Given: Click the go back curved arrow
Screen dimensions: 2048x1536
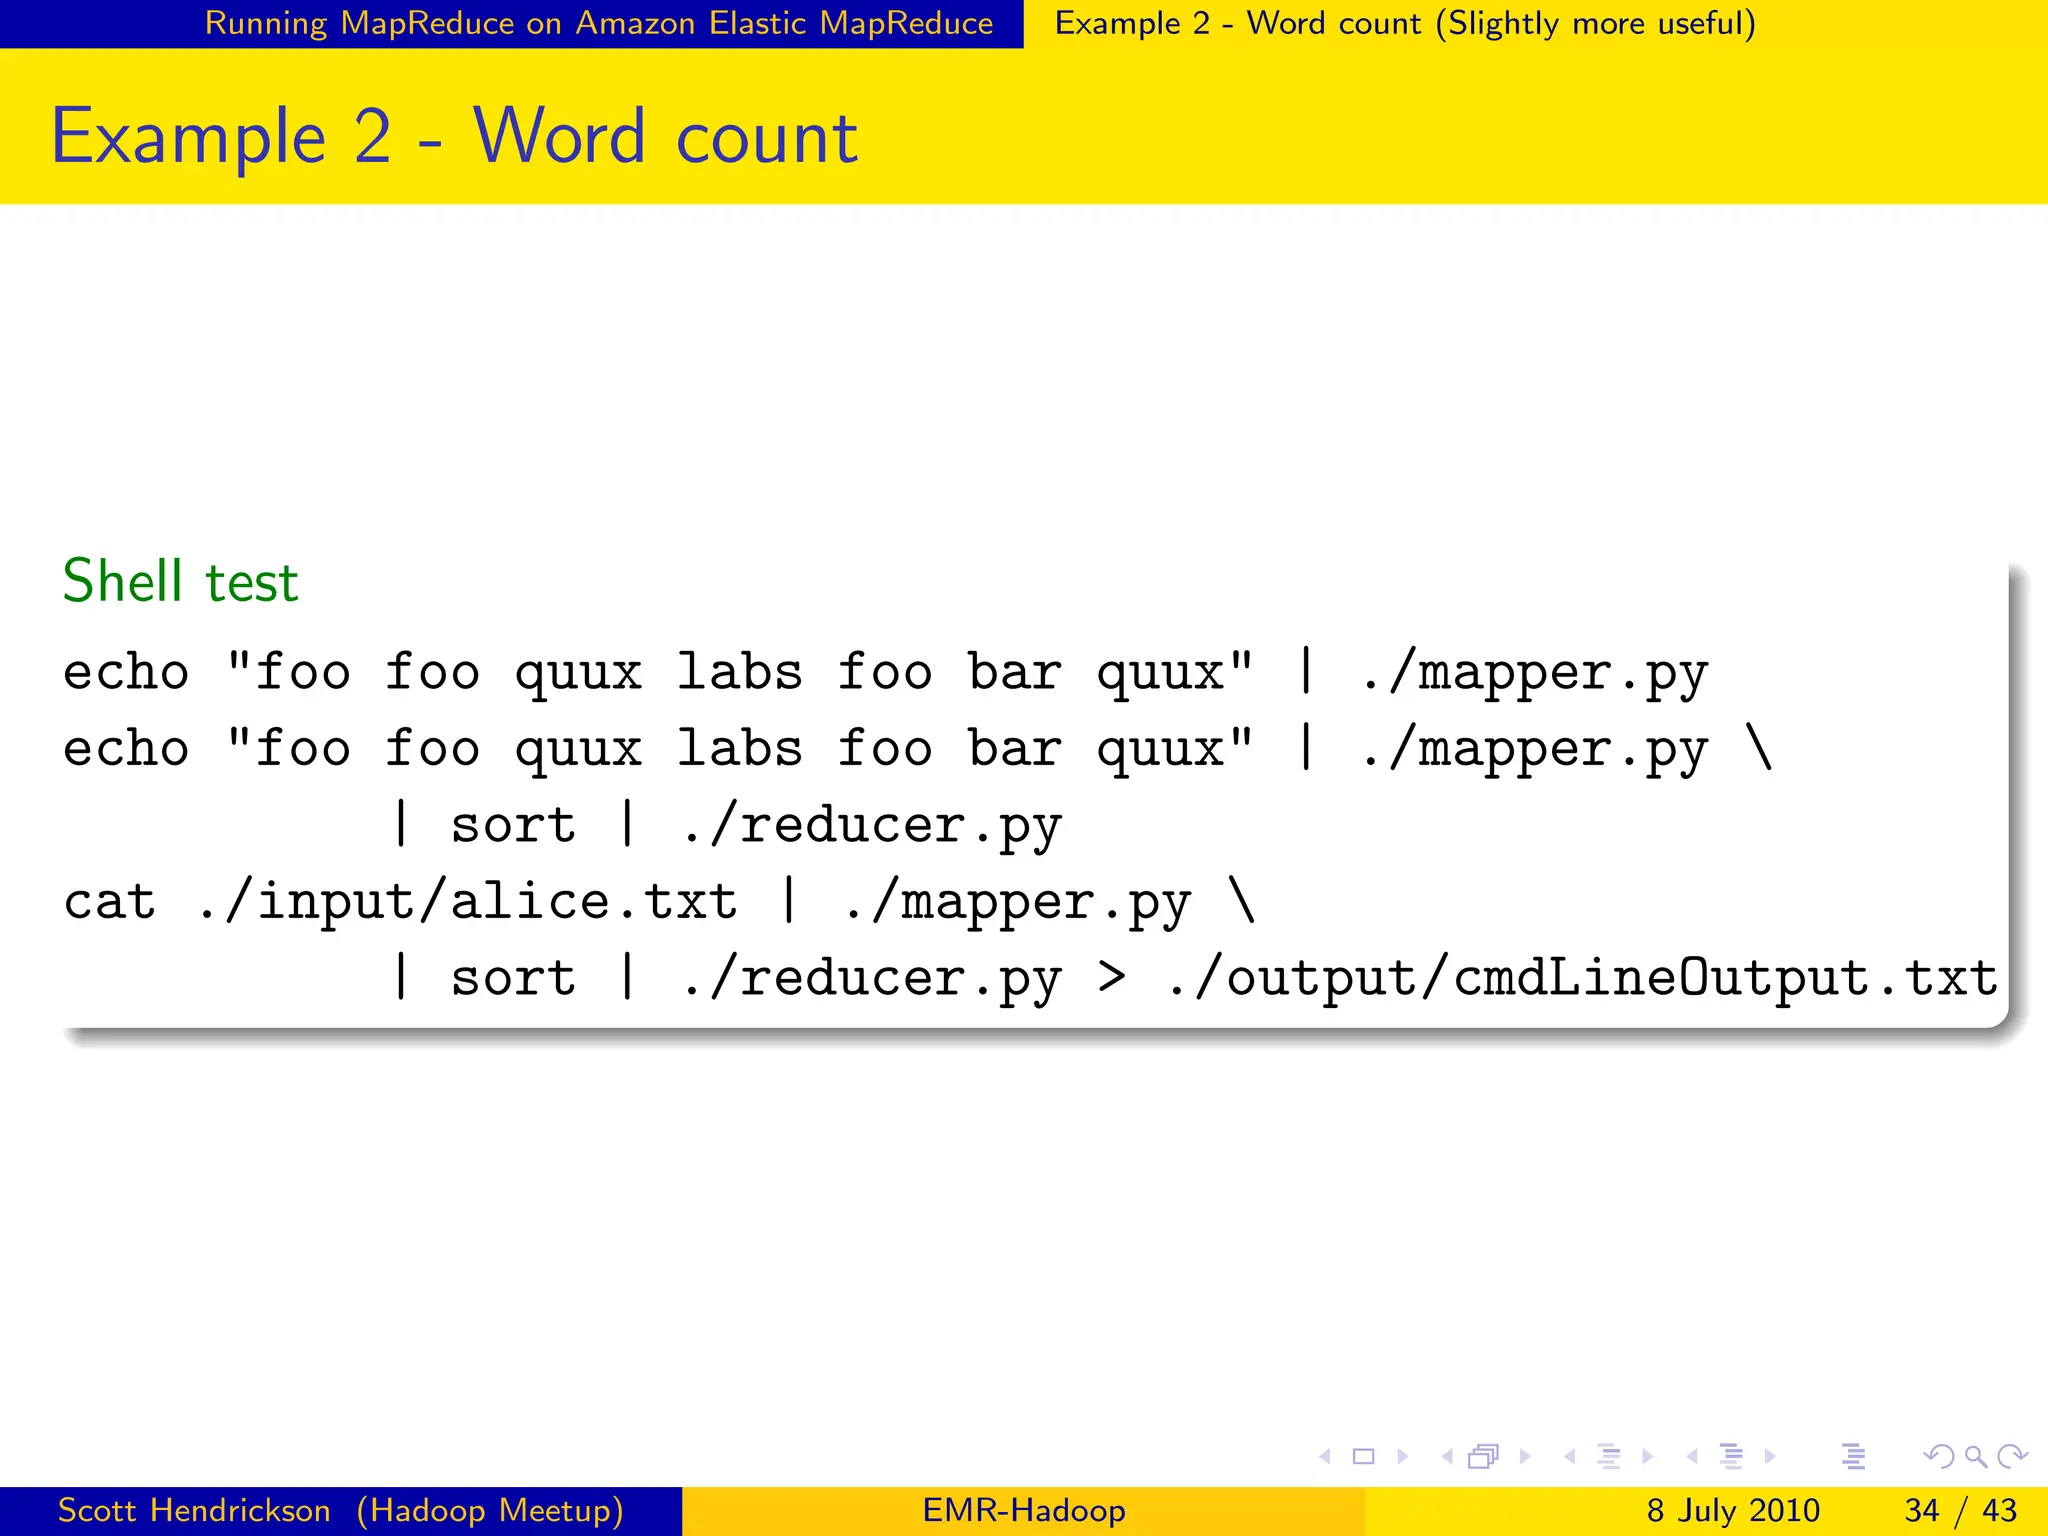Looking at the screenshot, I should coord(1939,1457).
